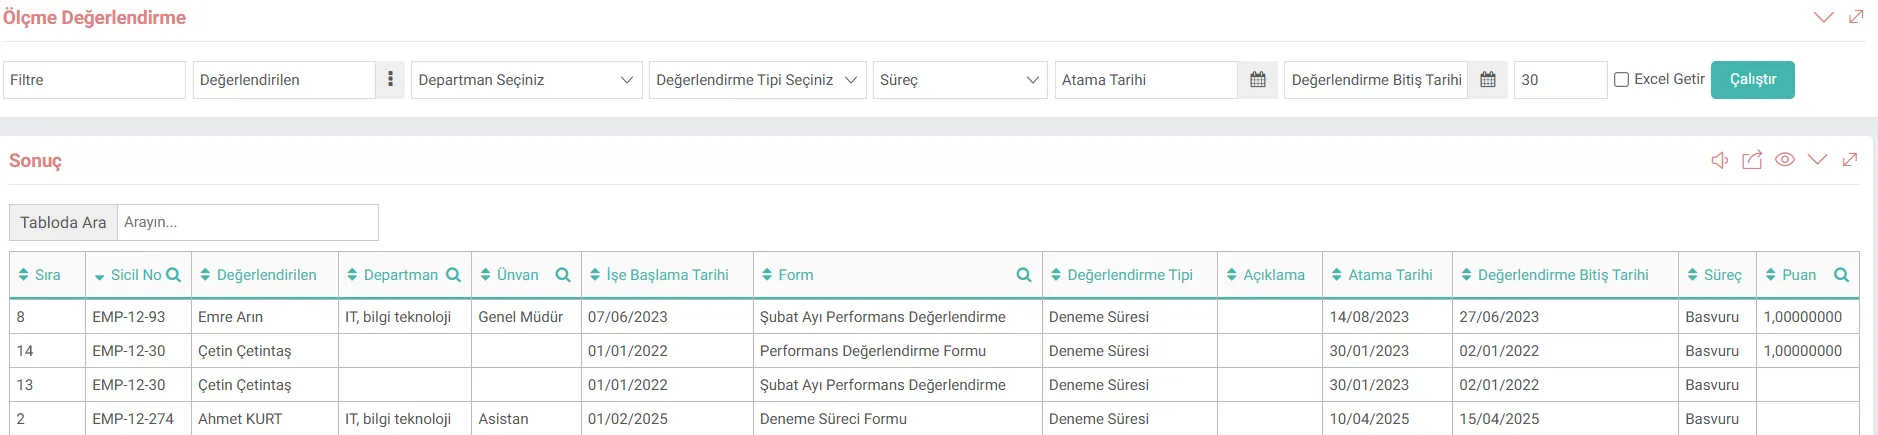This screenshot has height=435, width=1878.
Task: Click the three-dot icon beside Değerlendirilen field
Action: click(x=390, y=80)
